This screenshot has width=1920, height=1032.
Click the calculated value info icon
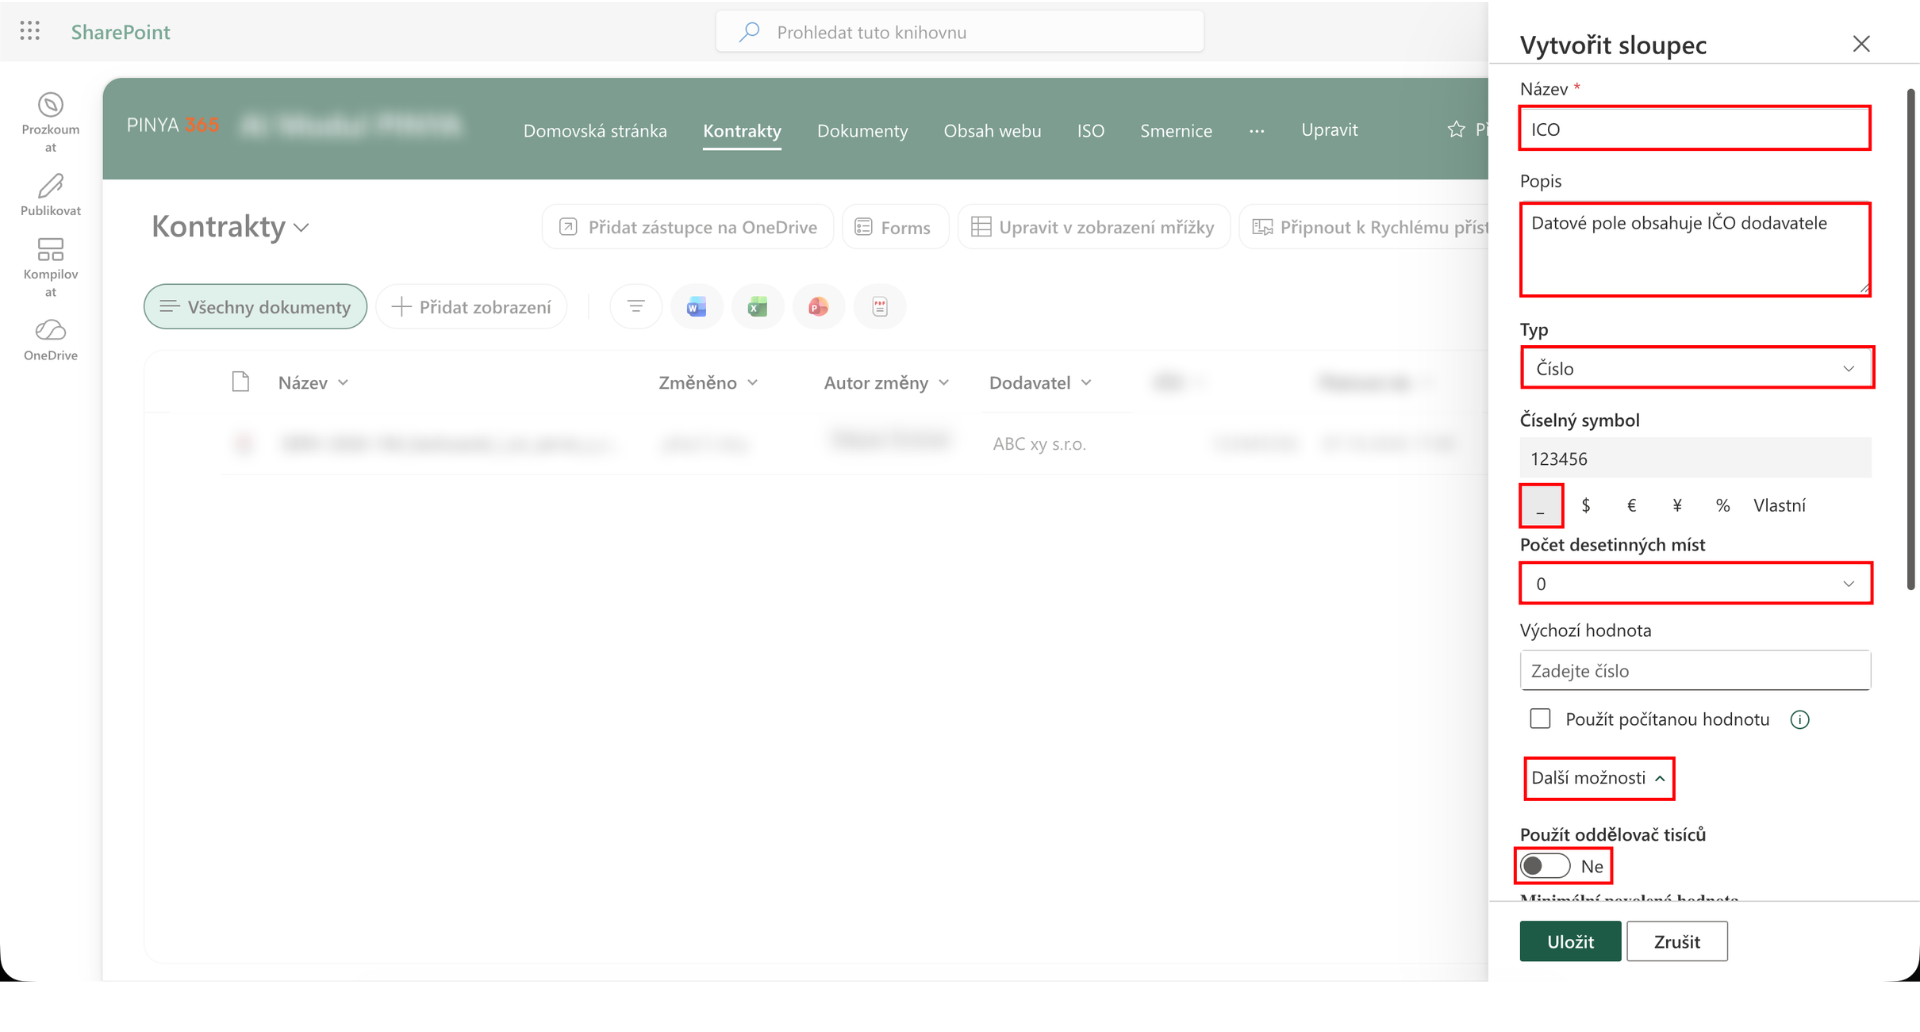click(x=1800, y=720)
